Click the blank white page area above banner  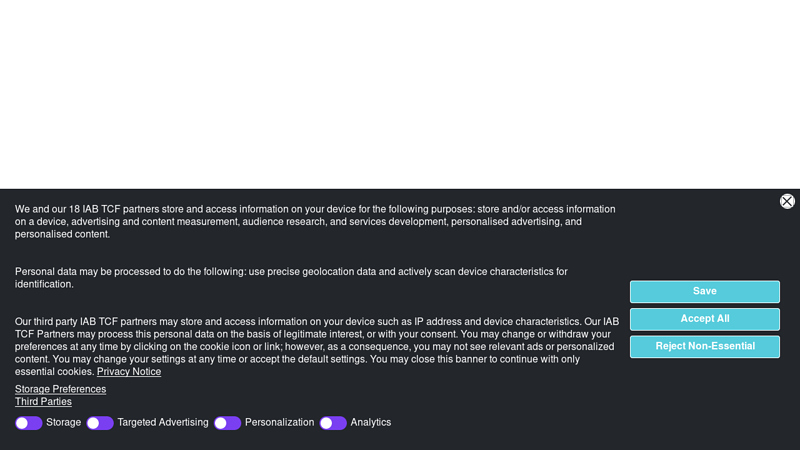coord(400,94)
